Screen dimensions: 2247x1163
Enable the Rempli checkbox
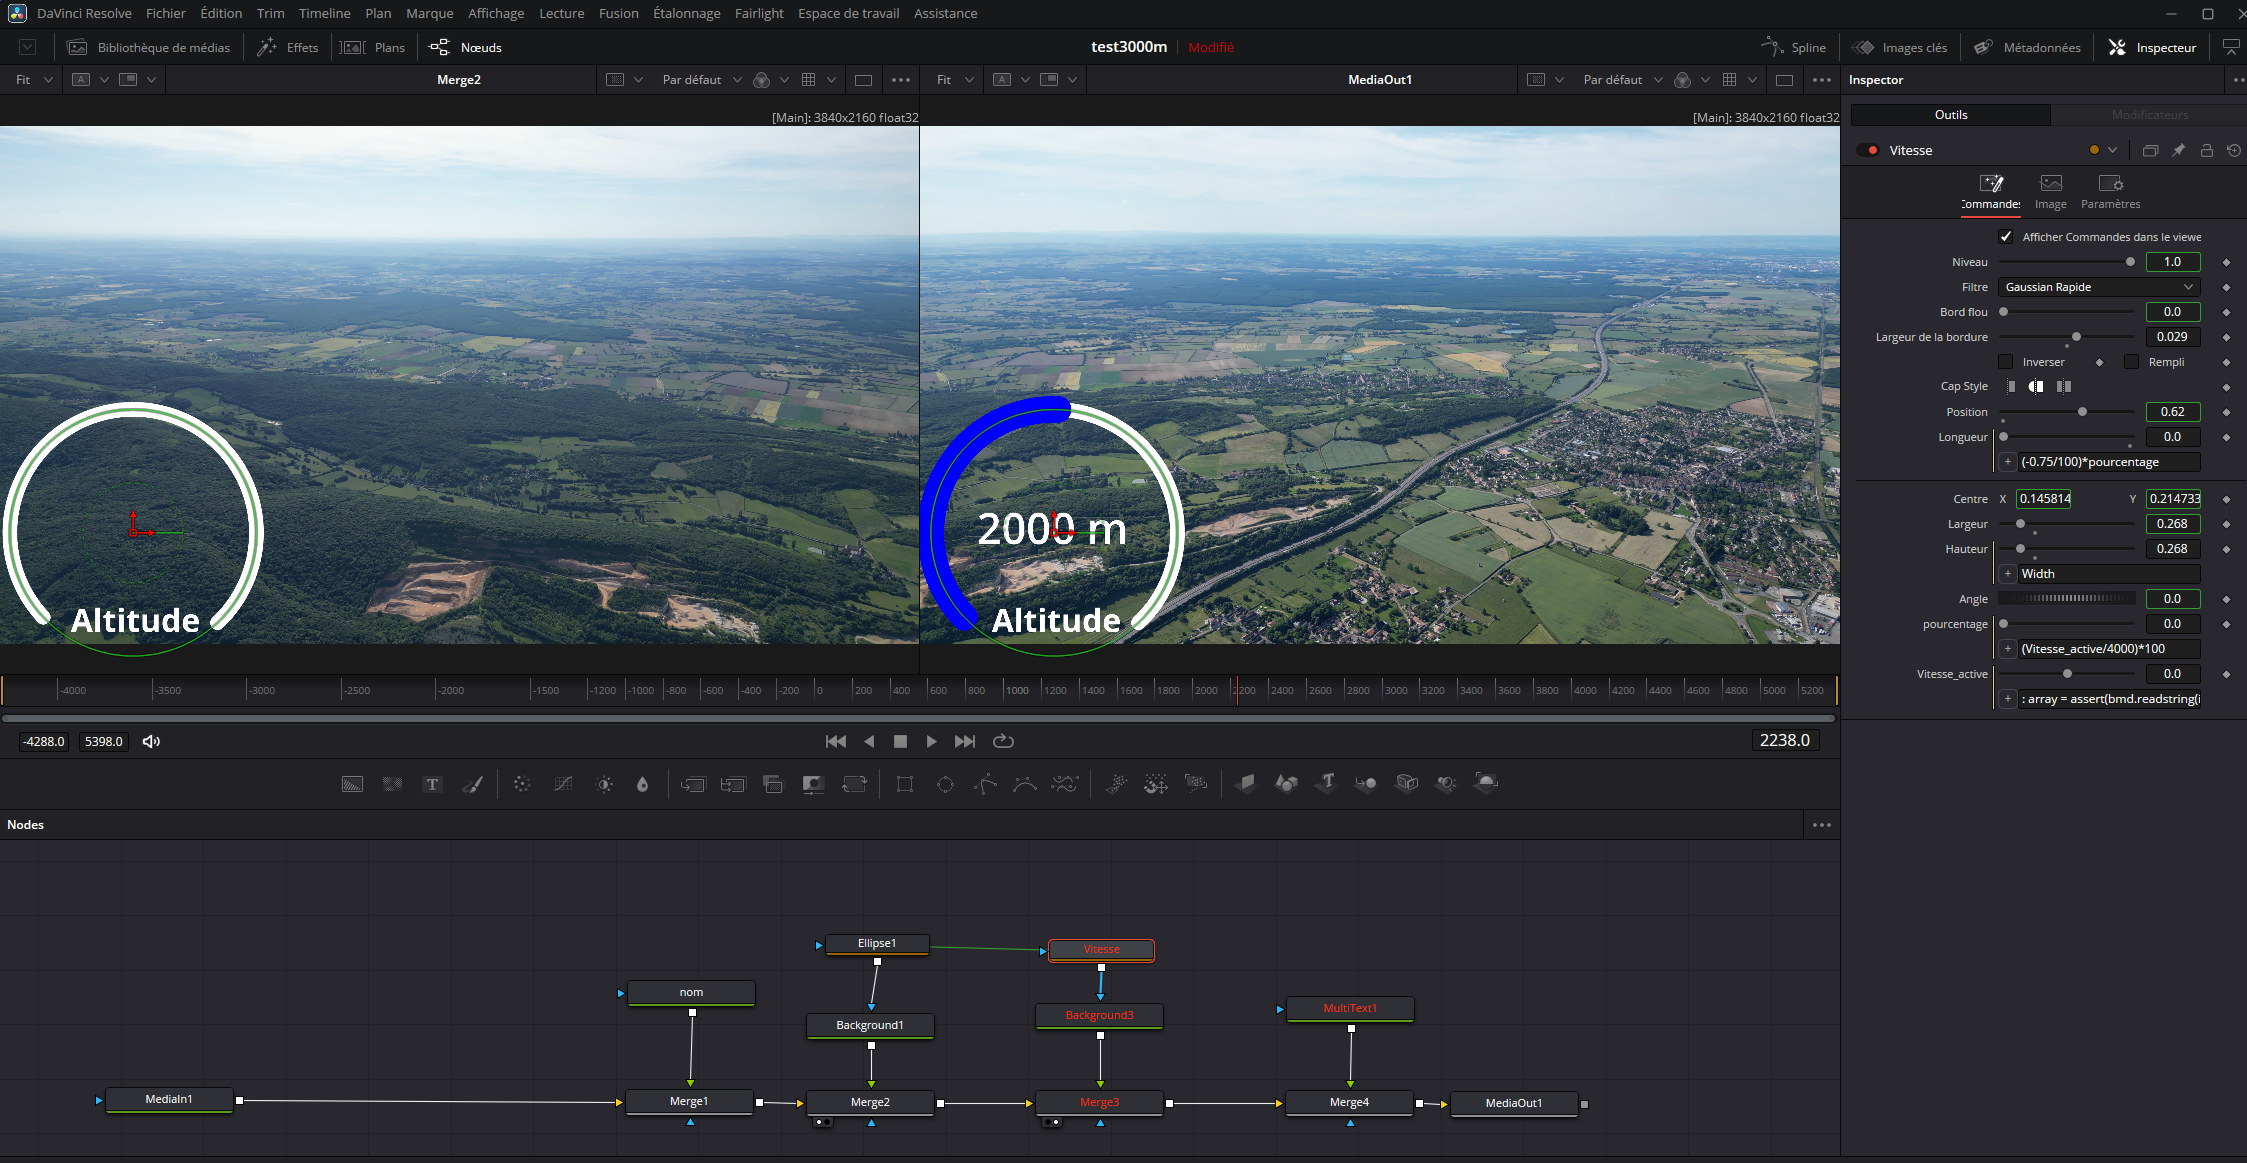(x=2131, y=362)
